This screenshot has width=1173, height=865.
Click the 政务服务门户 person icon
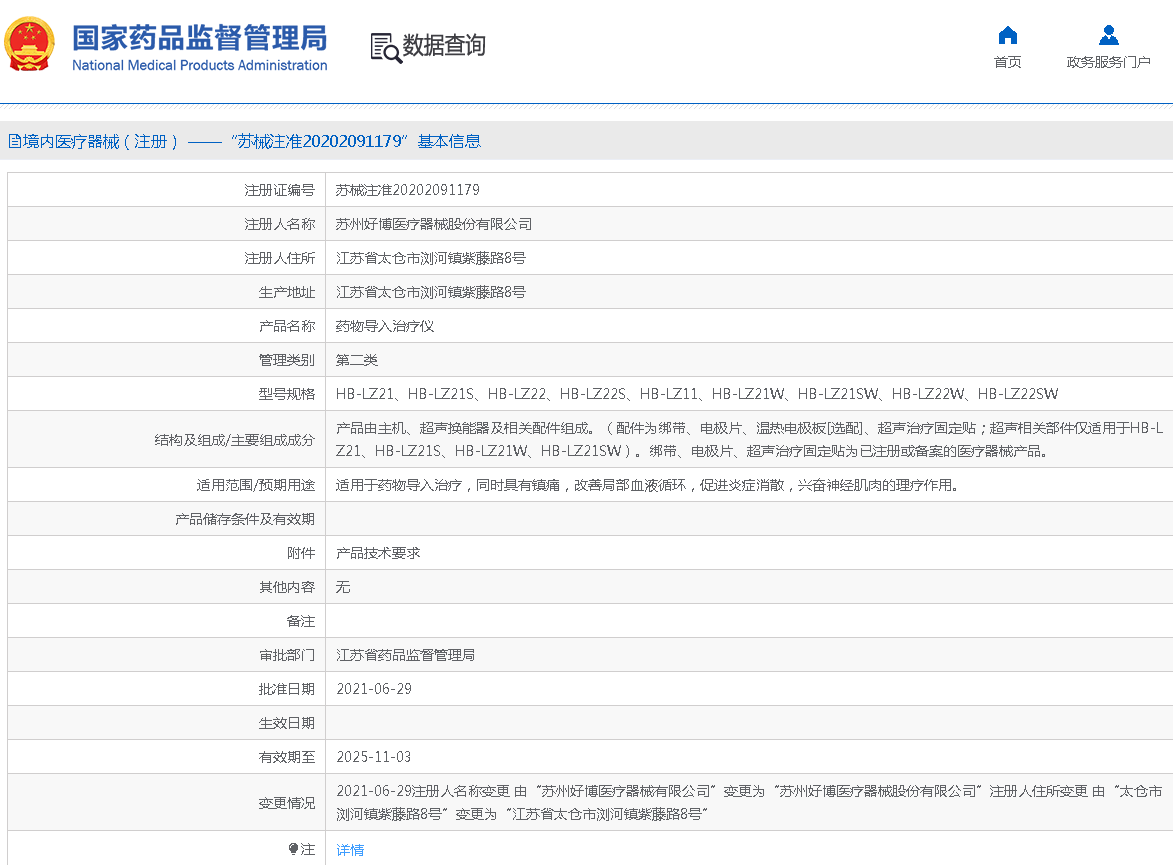click(x=1108, y=36)
